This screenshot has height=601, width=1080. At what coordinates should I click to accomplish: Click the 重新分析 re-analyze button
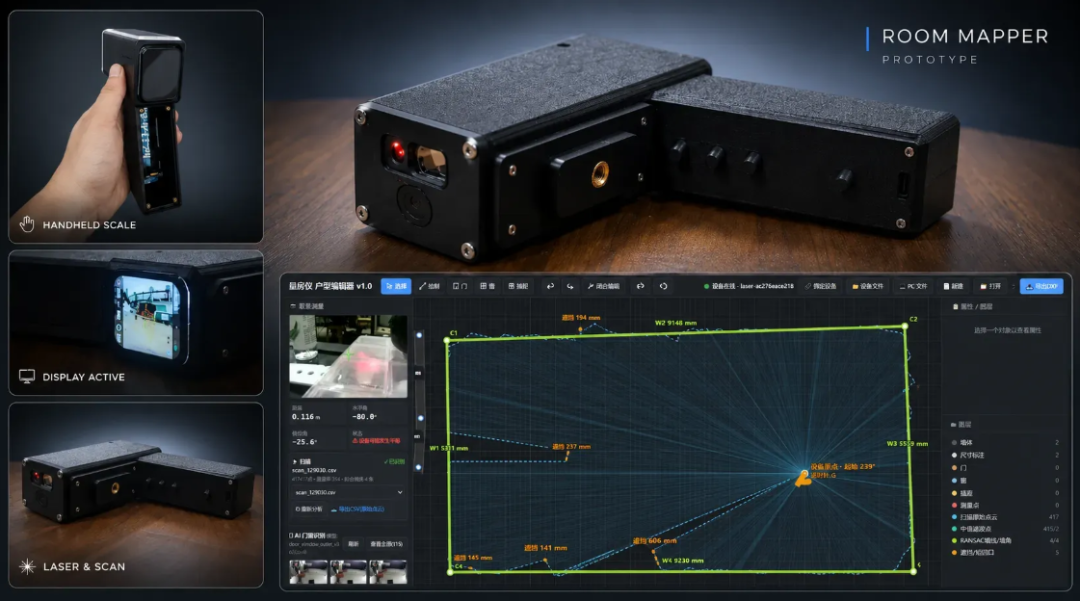pos(309,509)
